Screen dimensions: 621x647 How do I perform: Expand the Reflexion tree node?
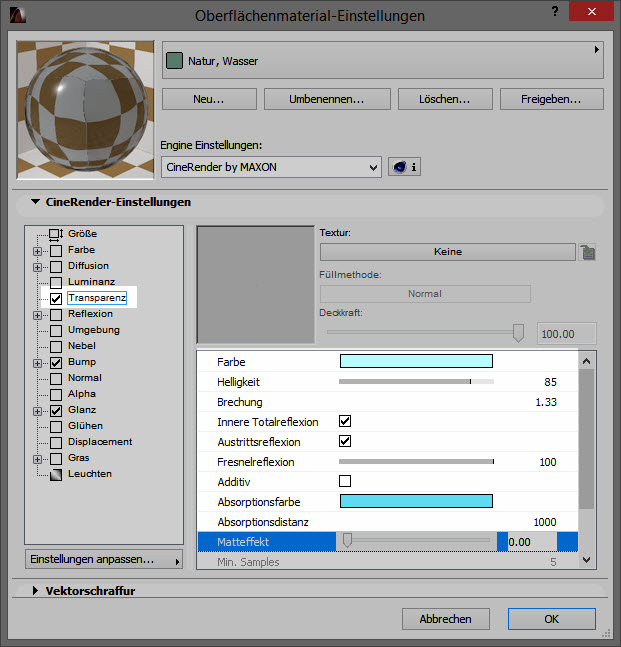[x=37, y=315]
